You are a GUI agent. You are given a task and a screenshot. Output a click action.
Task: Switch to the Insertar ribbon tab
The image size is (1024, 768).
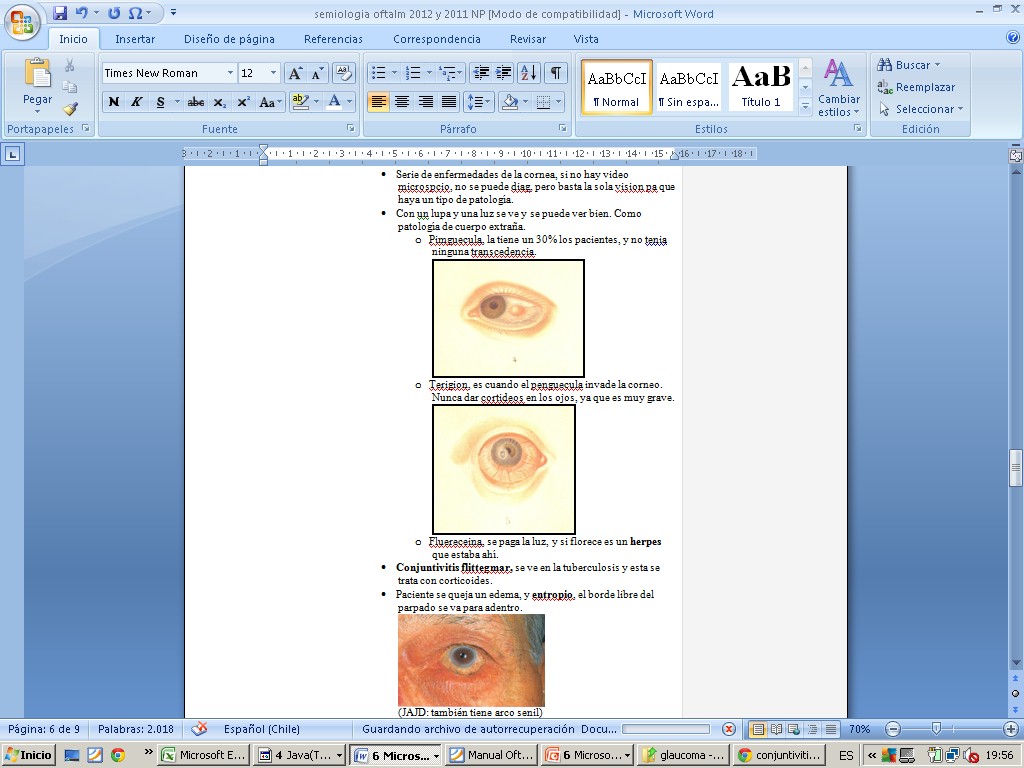point(135,39)
